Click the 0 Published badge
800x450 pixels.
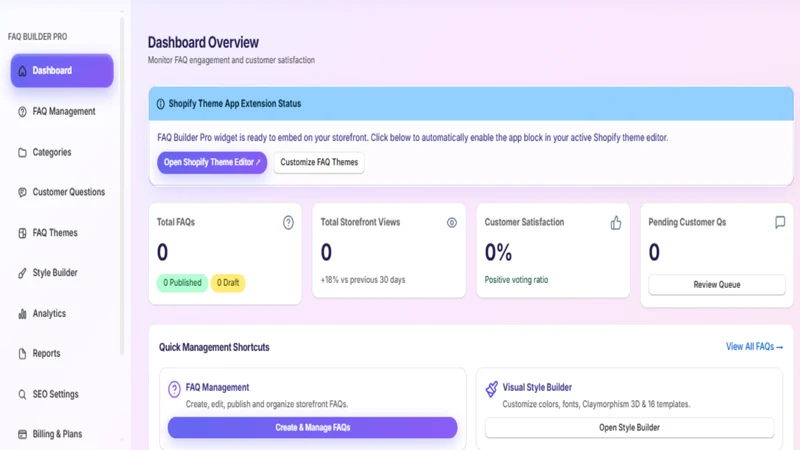click(x=182, y=283)
